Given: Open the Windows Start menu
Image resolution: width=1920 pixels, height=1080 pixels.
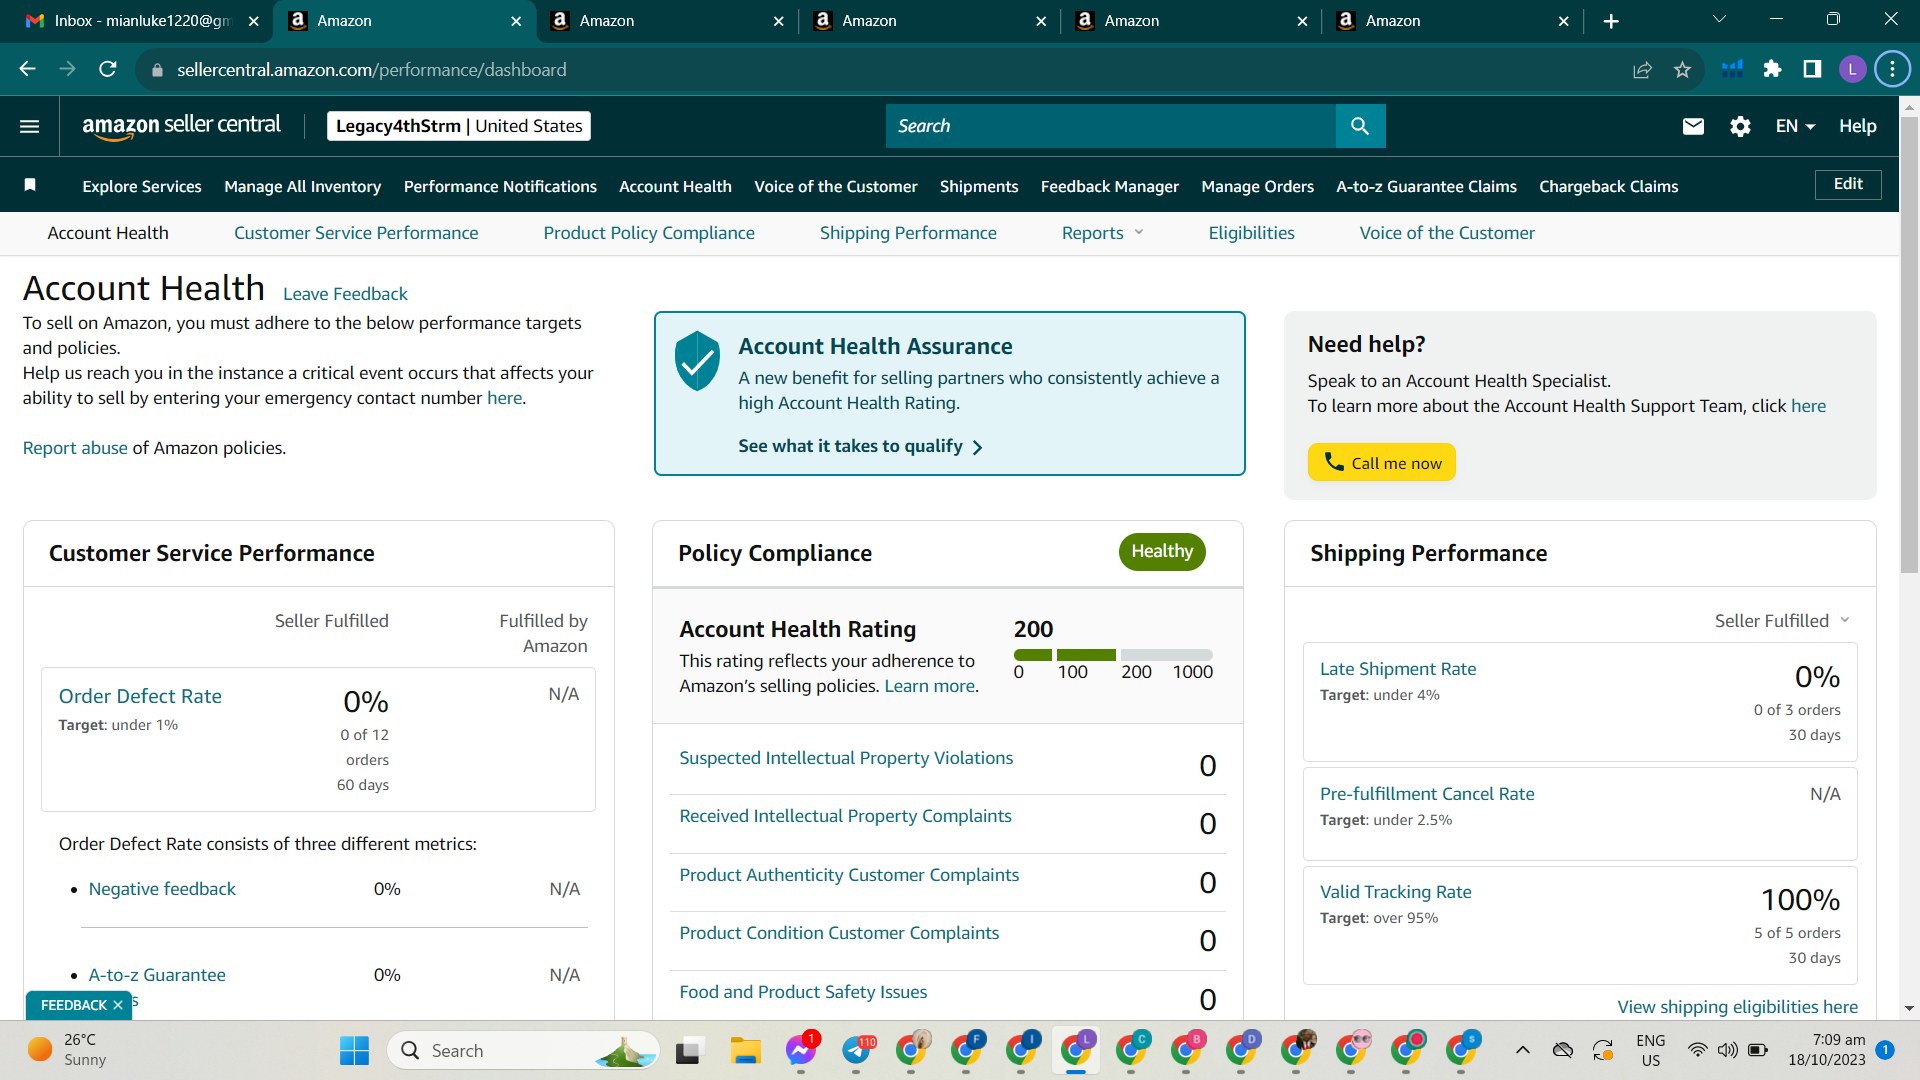Looking at the screenshot, I should point(354,1050).
